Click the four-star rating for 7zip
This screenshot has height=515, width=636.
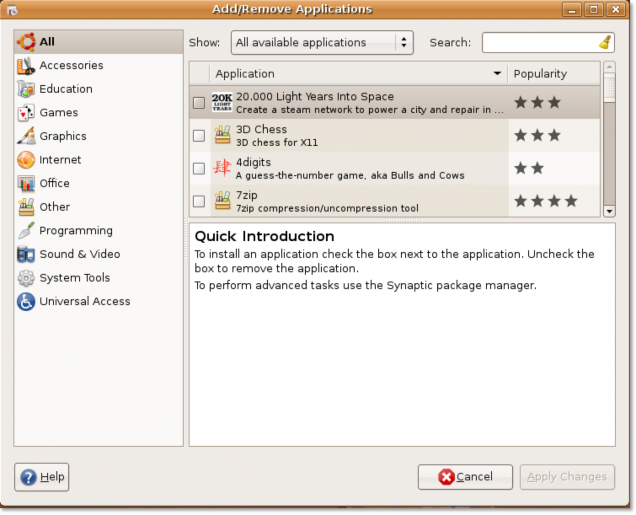[546, 201]
